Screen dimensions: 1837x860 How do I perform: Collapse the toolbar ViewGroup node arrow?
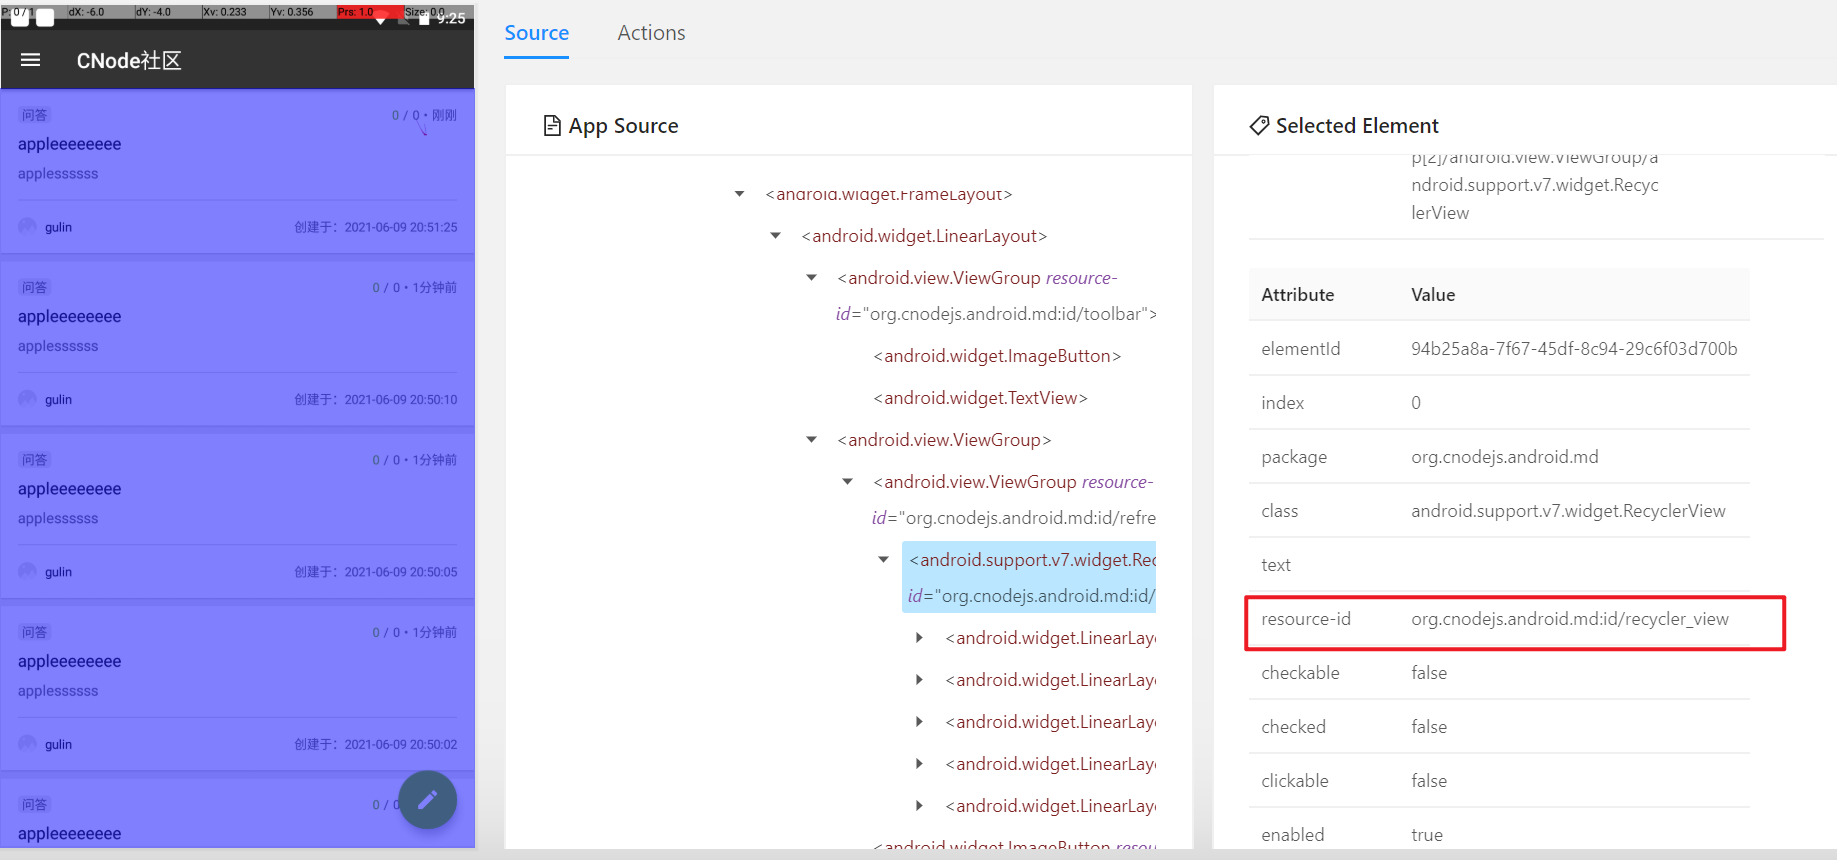(812, 278)
